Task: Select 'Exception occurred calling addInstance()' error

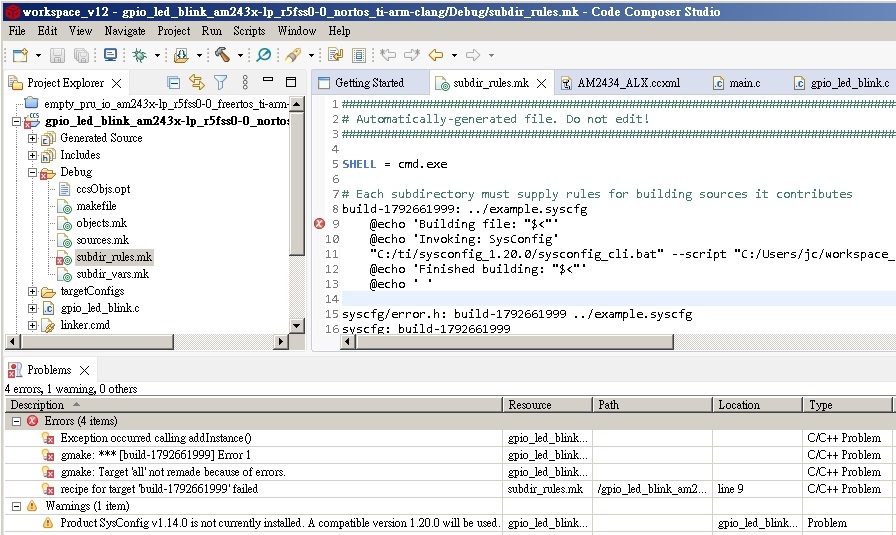Action: click(x=156, y=438)
